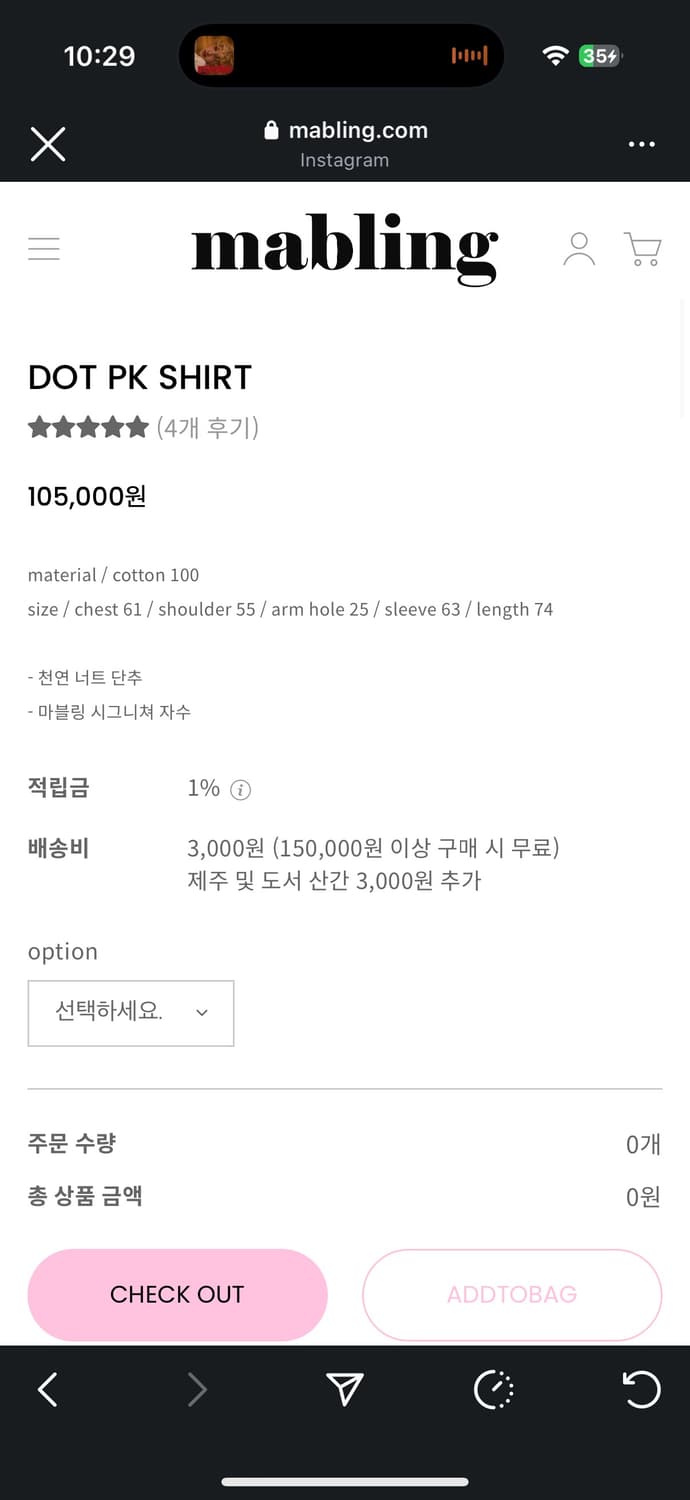Tap the dotted circle activity icon
This screenshot has height=1500, width=690.
(x=493, y=1389)
